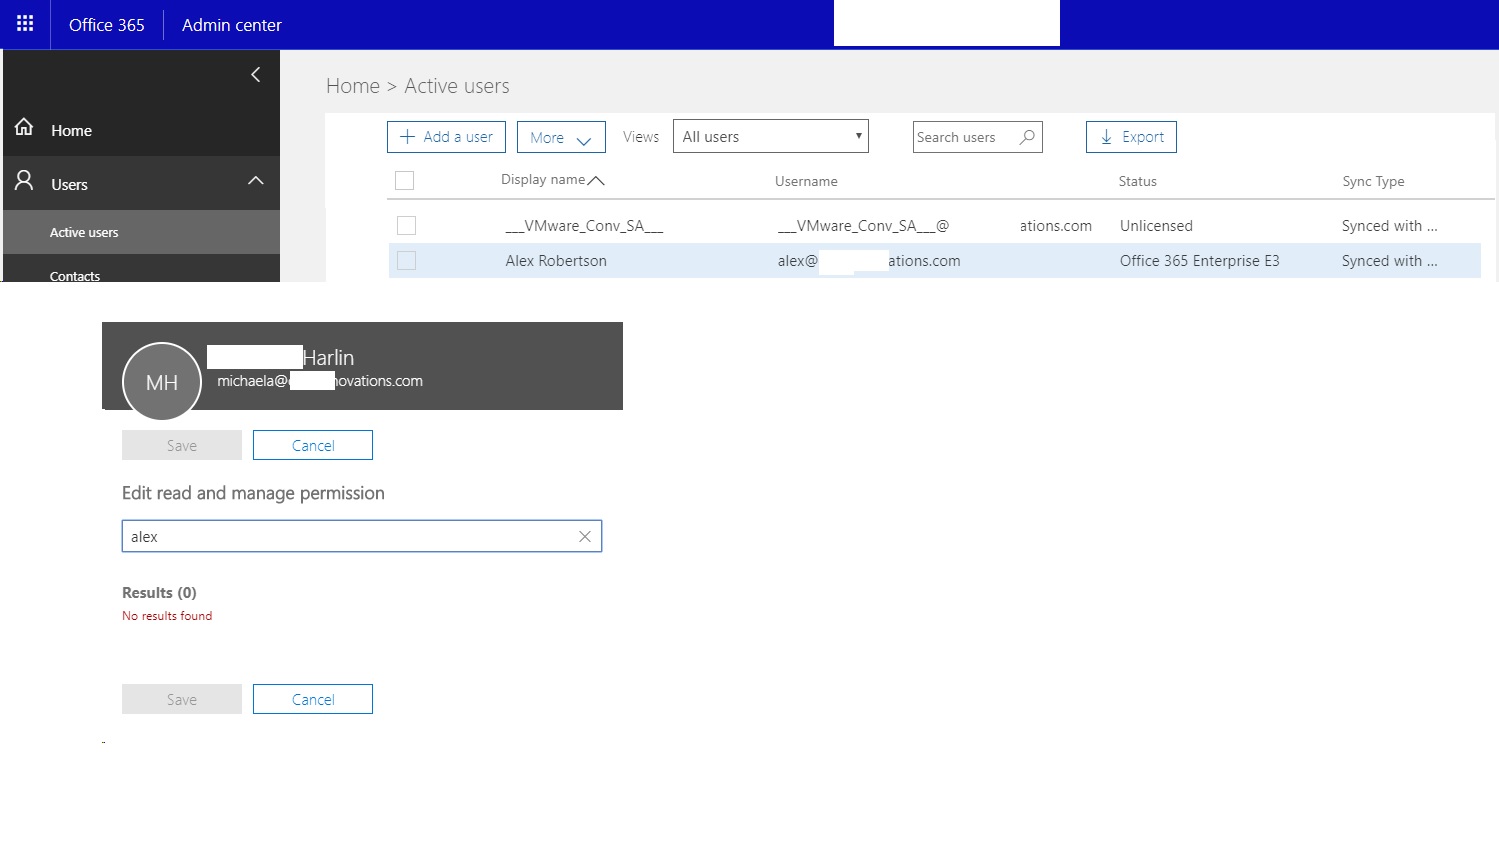Viewport: 1499px width, 859px height.
Task: Select the Users icon in the sidebar
Action: [x=23, y=181]
